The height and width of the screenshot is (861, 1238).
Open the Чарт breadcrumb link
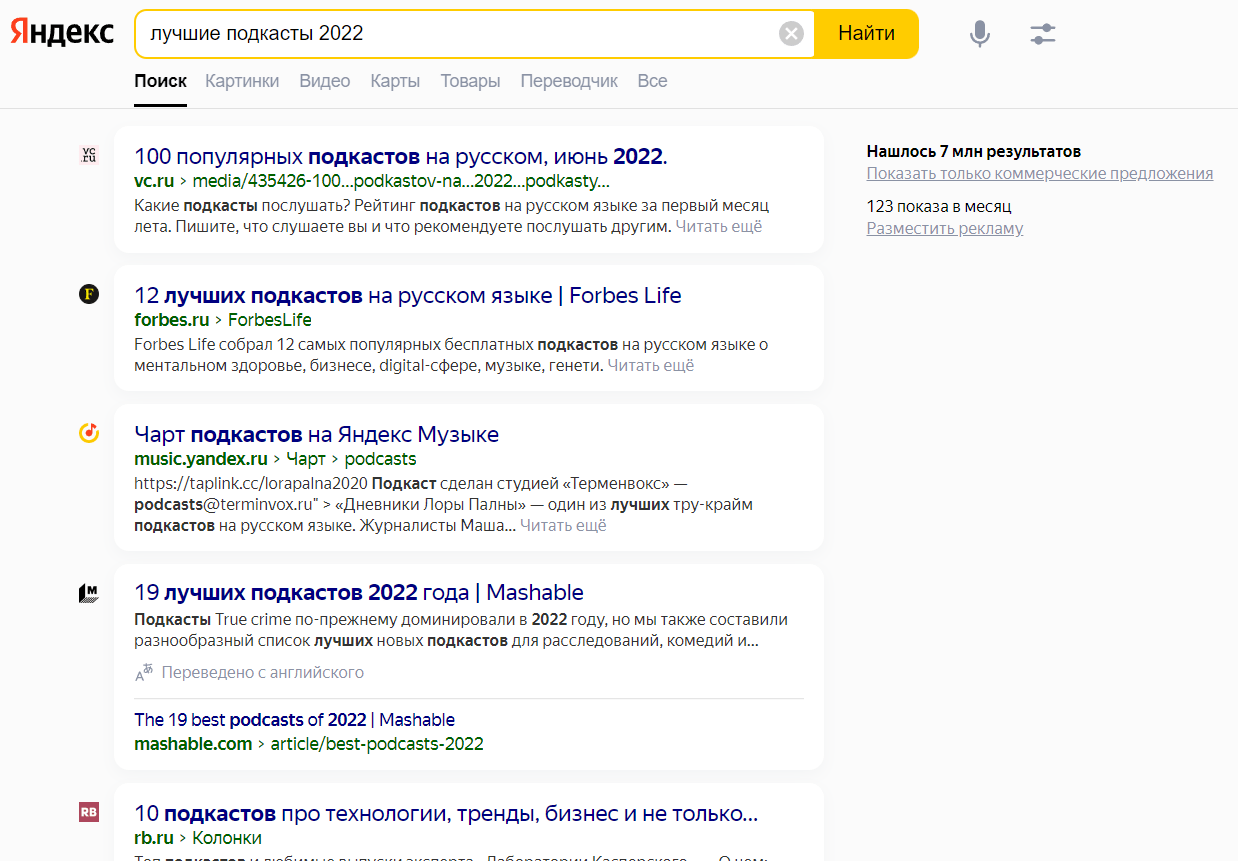[x=306, y=459]
